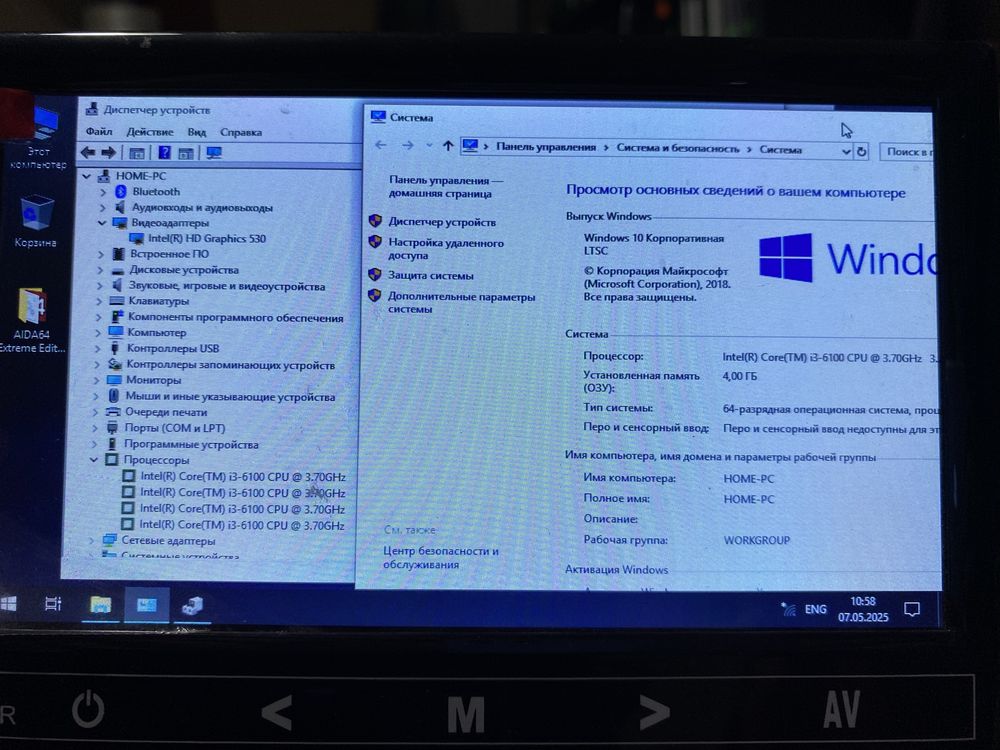The height and width of the screenshot is (750, 1000).
Task: Collapse the Видеоадаптеры node
Action: [102, 223]
